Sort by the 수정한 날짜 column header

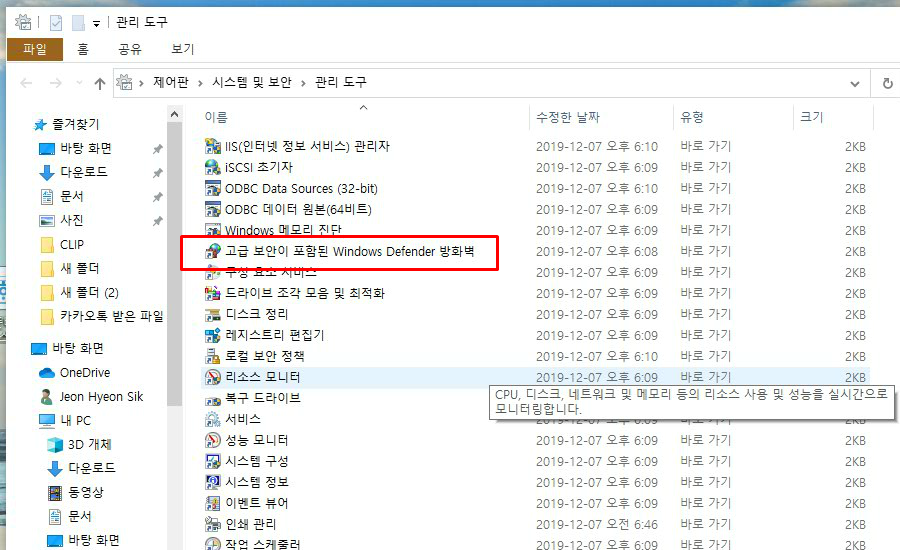click(567, 117)
